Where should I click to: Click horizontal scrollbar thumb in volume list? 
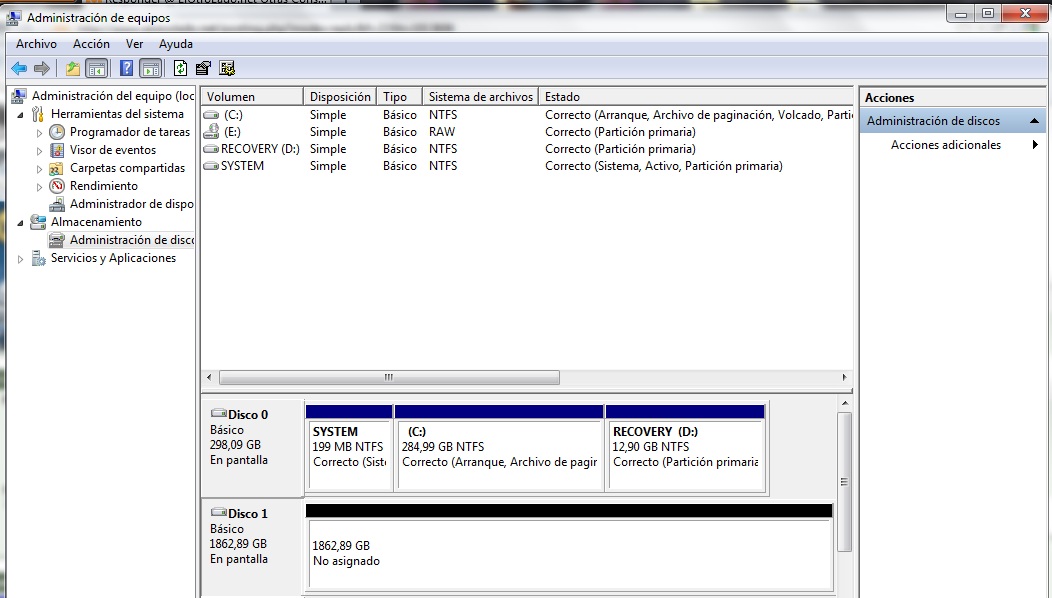coord(389,377)
